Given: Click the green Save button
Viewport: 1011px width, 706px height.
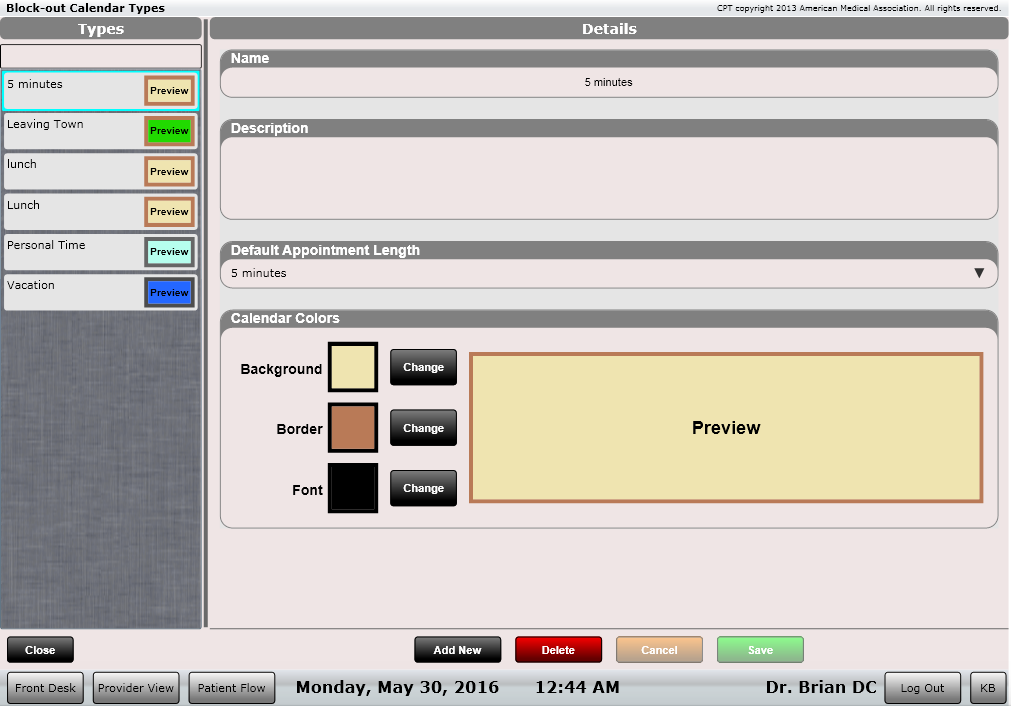Looking at the screenshot, I should pyautogui.click(x=760, y=650).
